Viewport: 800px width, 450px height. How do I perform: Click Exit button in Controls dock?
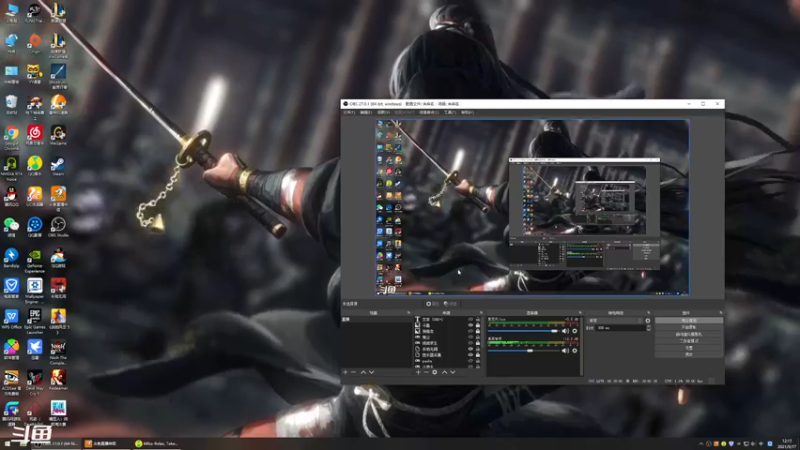[x=689, y=354]
